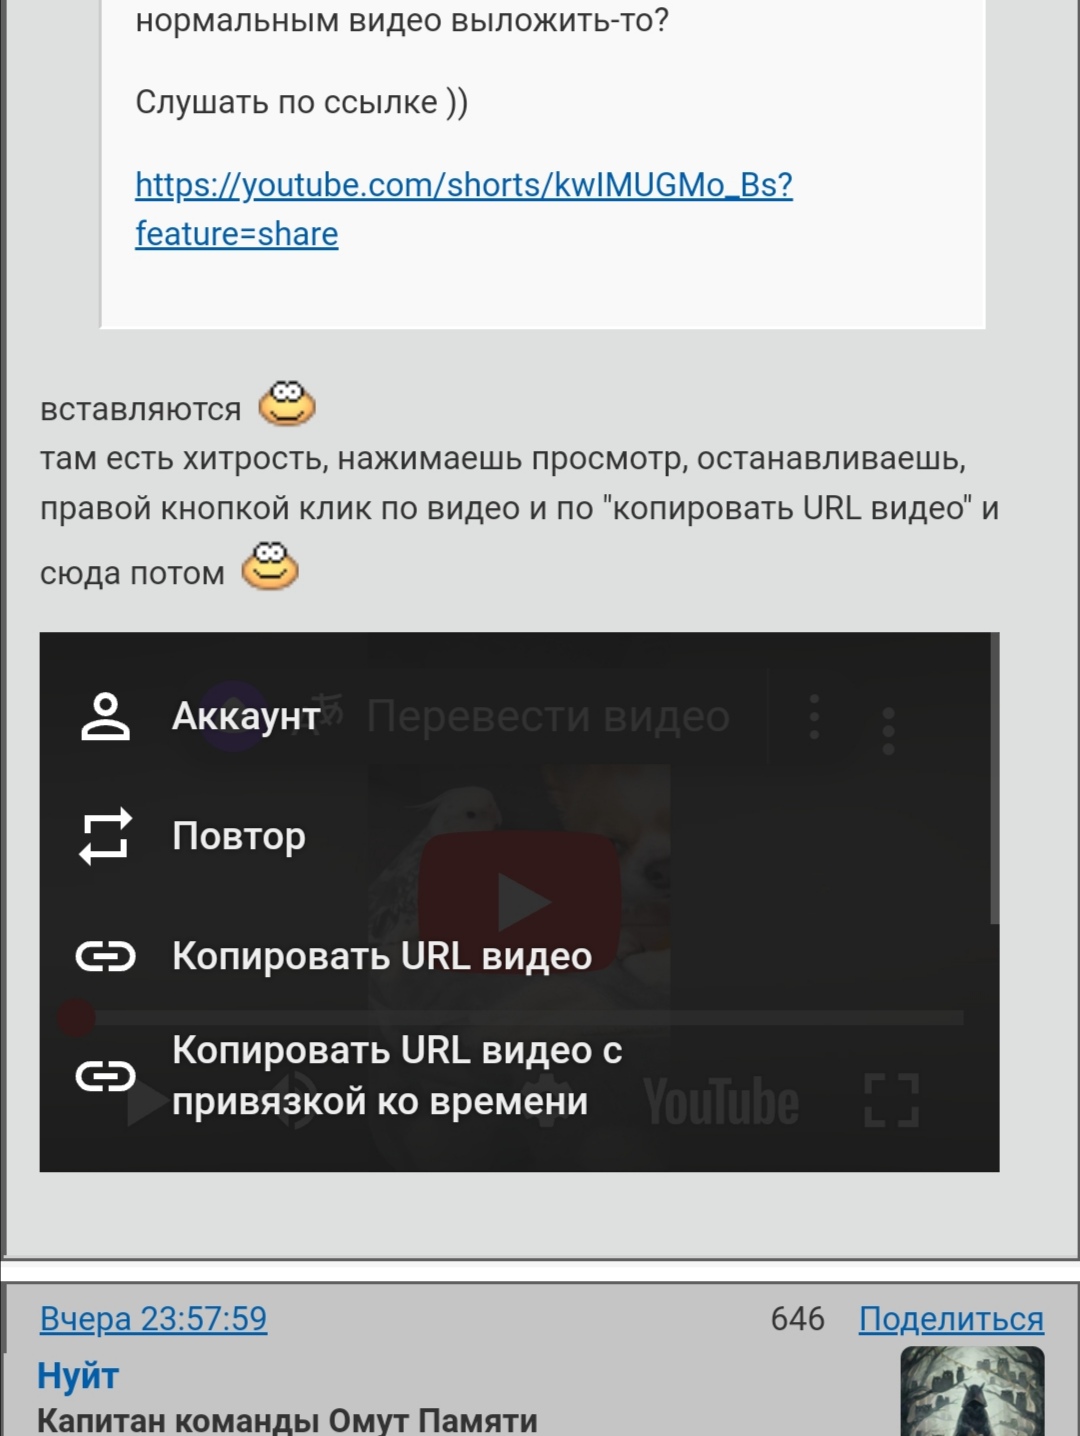Click Перевести видео translate button
1080x1436 pixels.
tap(548, 716)
